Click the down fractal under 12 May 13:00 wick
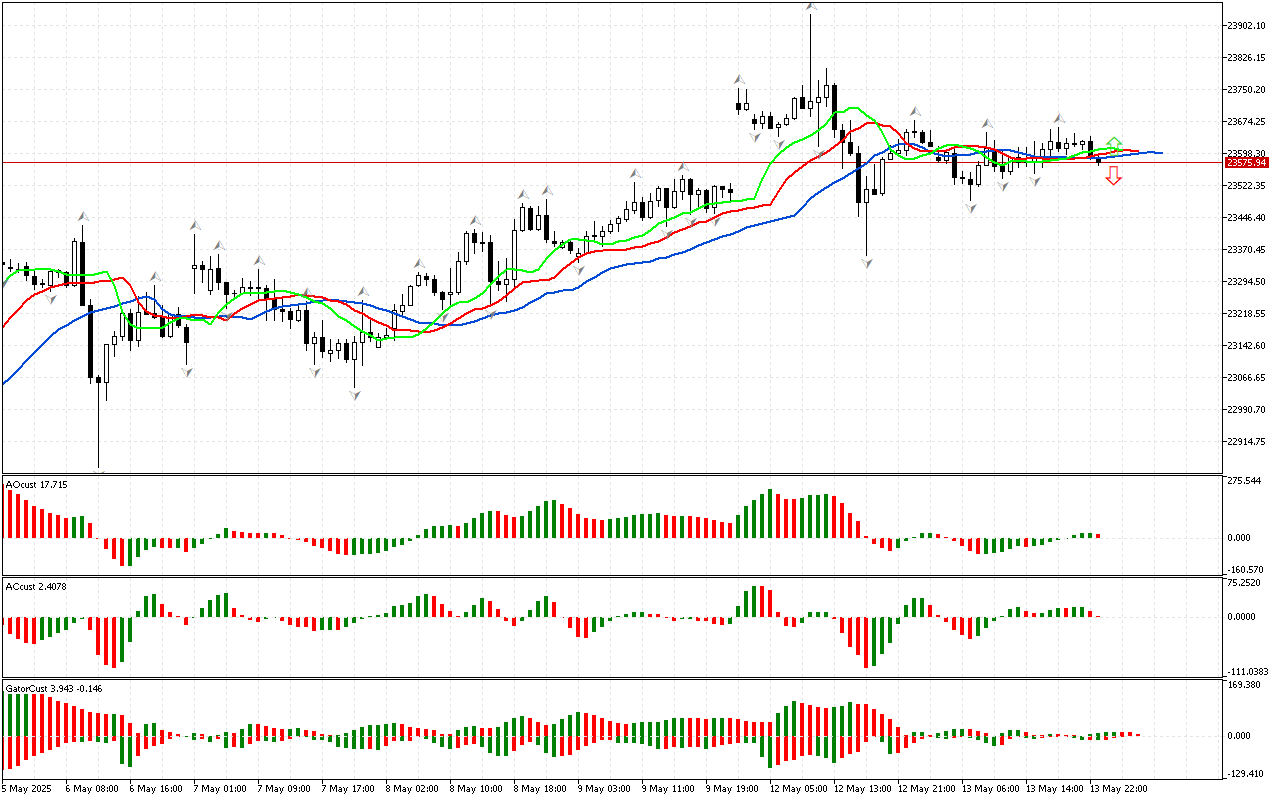1280x800 pixels. tap(866, 262)
